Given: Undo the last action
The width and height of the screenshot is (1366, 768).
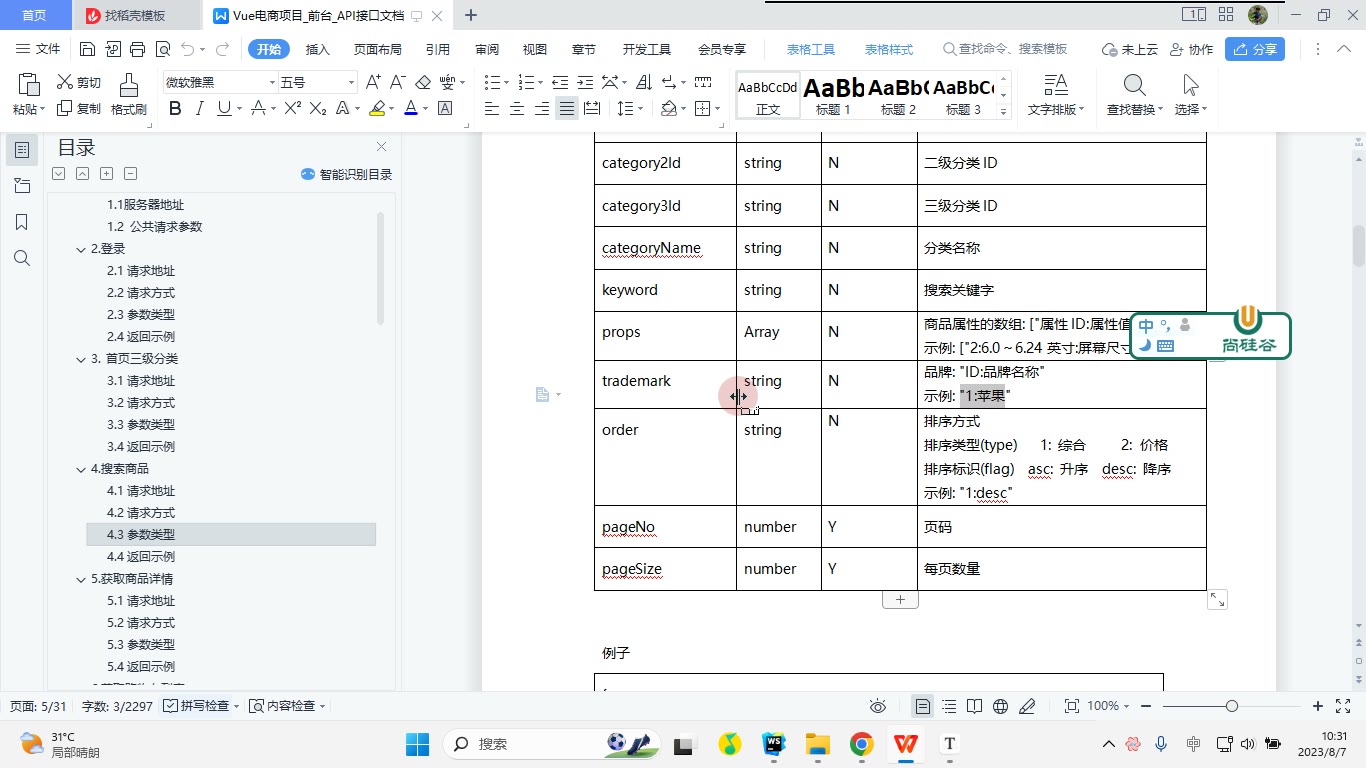Looking at the screenshot, I should coord(186,49).
